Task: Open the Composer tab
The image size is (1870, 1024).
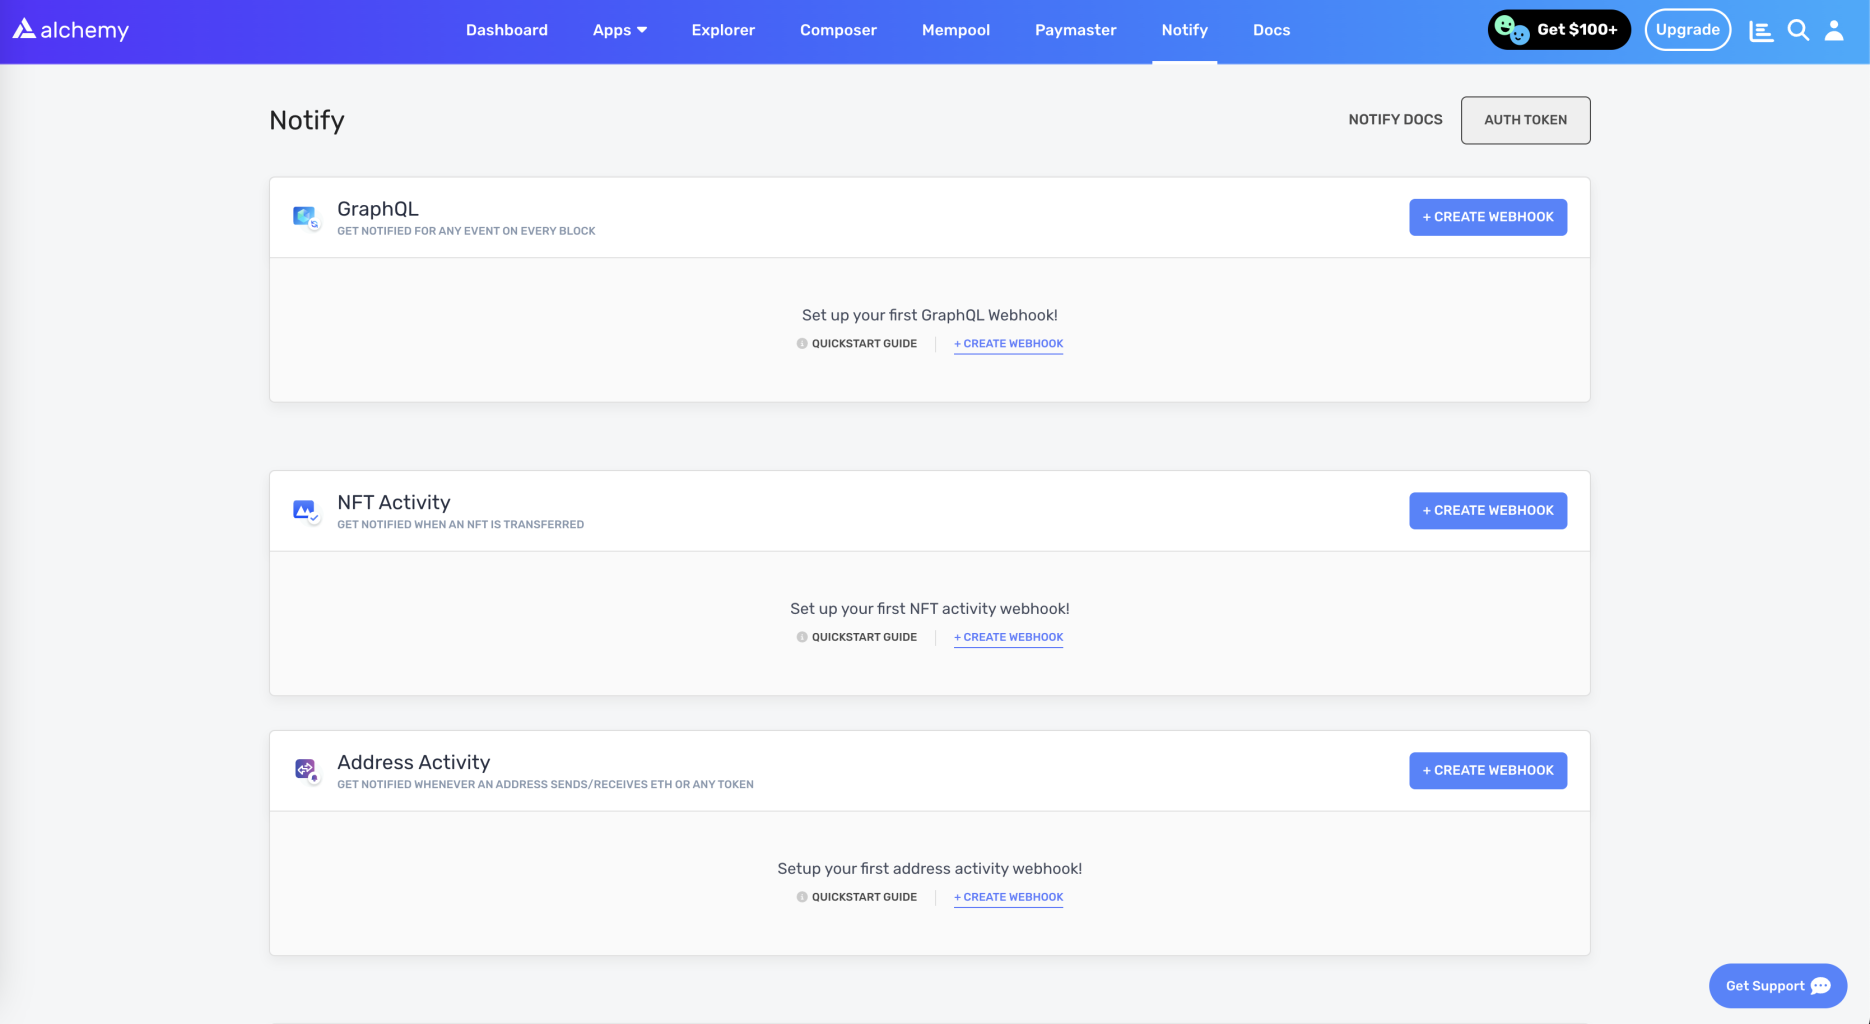Action: [838, 30]
